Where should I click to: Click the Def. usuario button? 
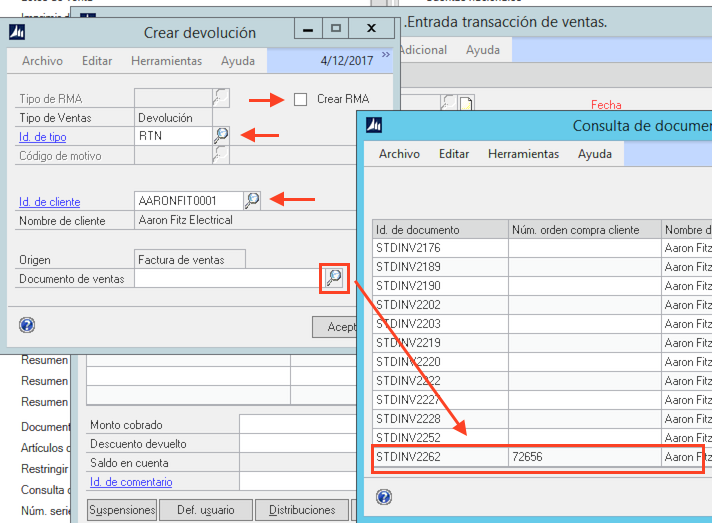pos(208,510)
